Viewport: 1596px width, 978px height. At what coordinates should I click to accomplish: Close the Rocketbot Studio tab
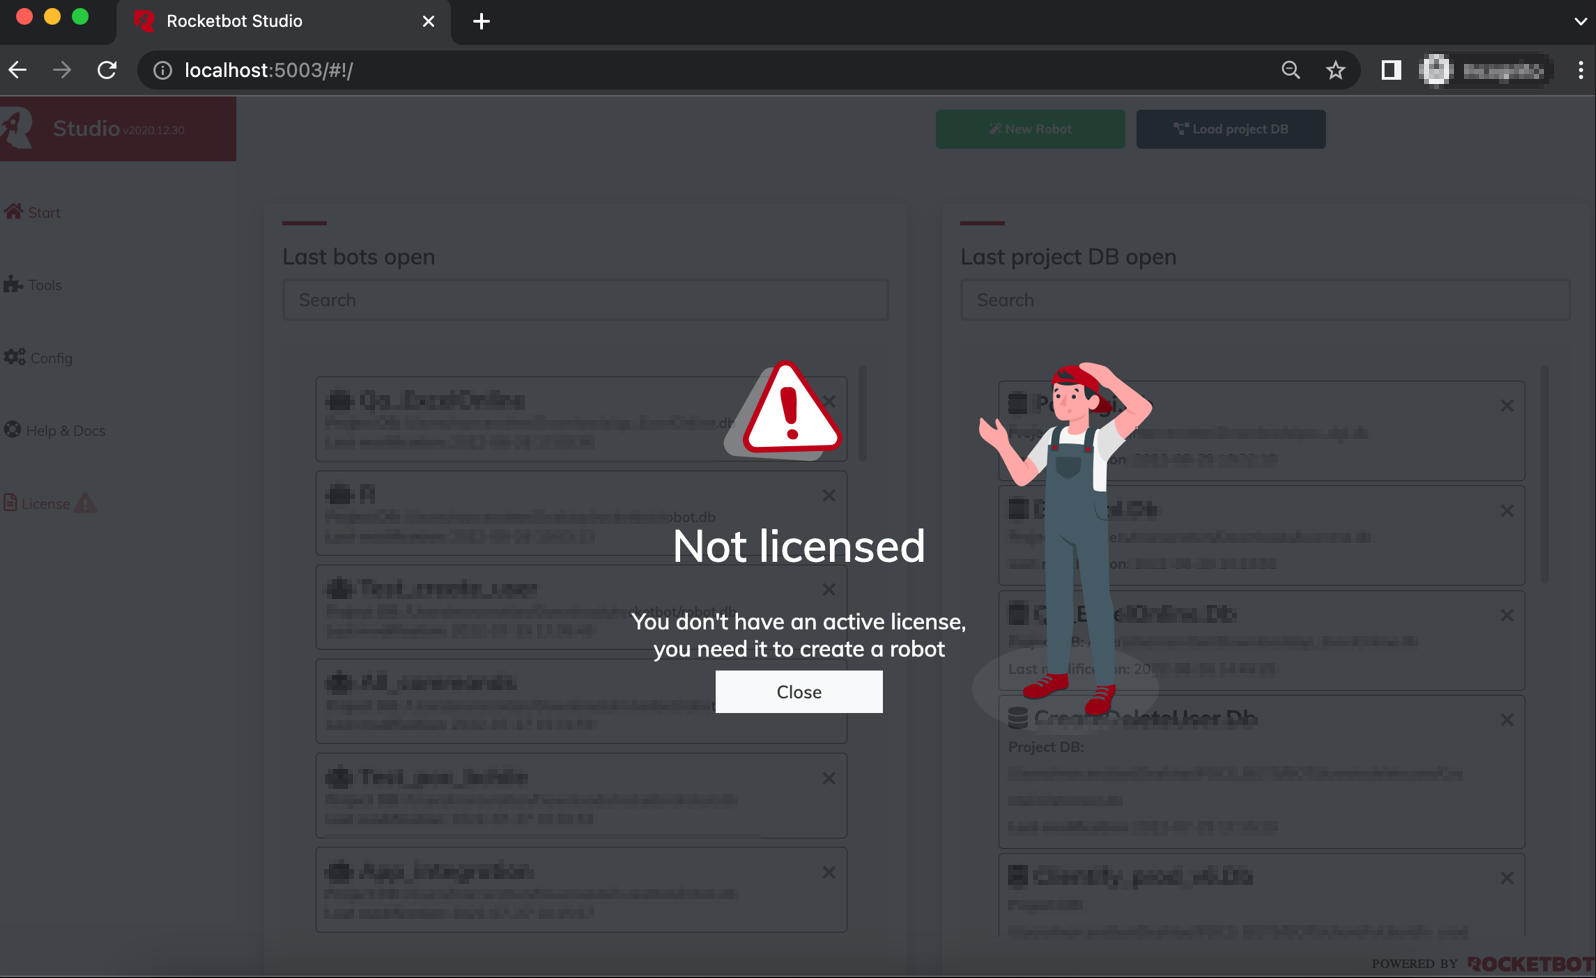coord(428,21)
